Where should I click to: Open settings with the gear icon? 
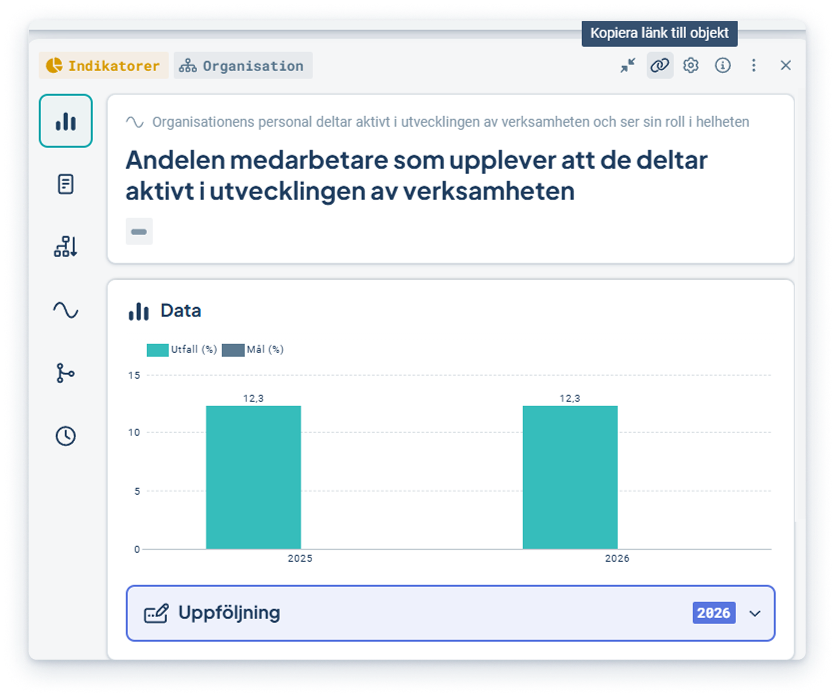pos(691,65)
